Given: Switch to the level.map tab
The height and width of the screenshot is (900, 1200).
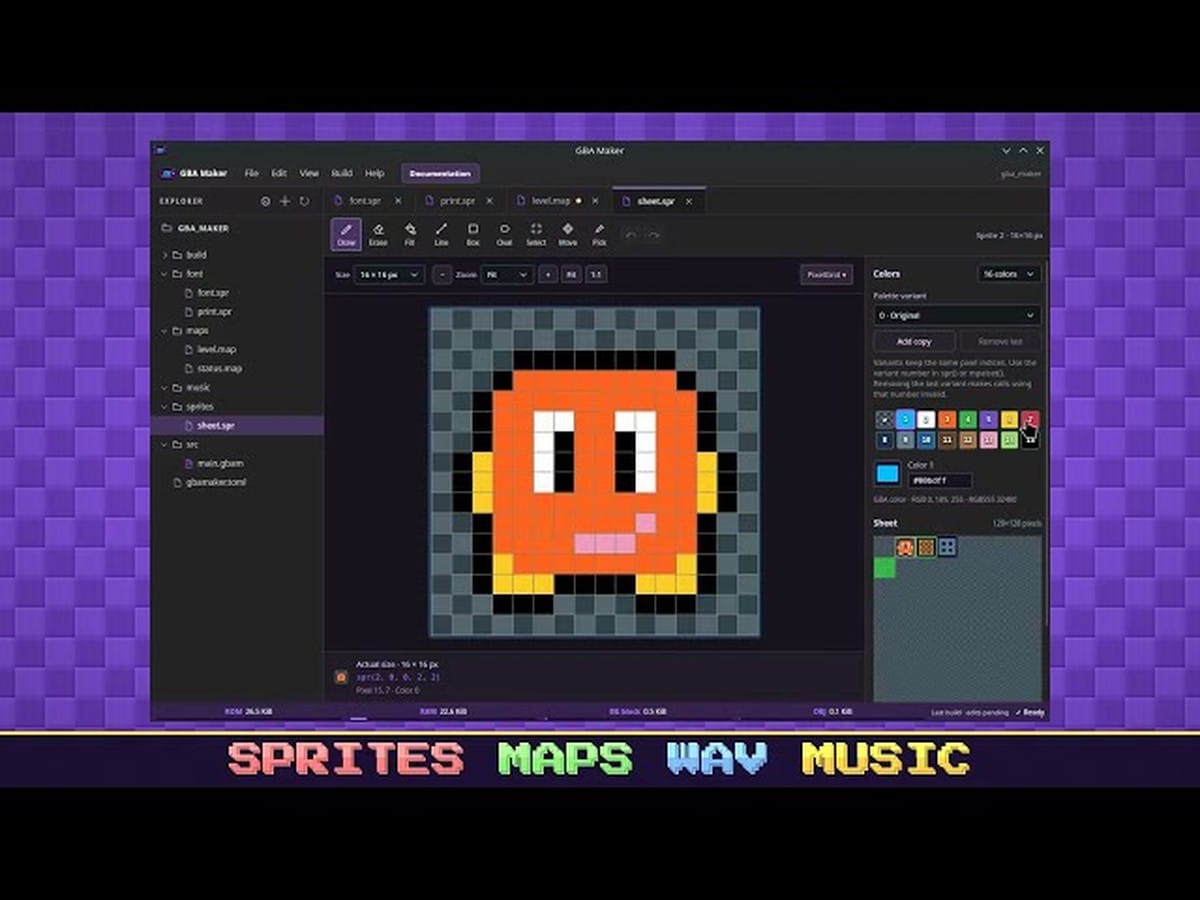Looking at the screenshot, I should [550, 201].
